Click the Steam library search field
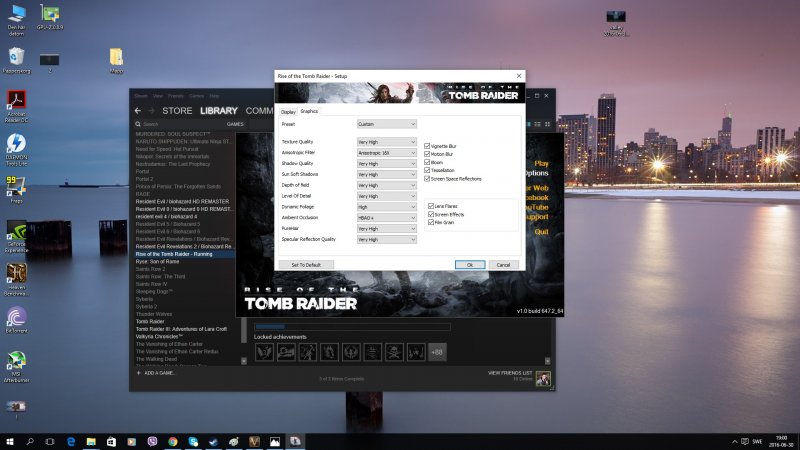800x450 pixels. click(179, 124)
